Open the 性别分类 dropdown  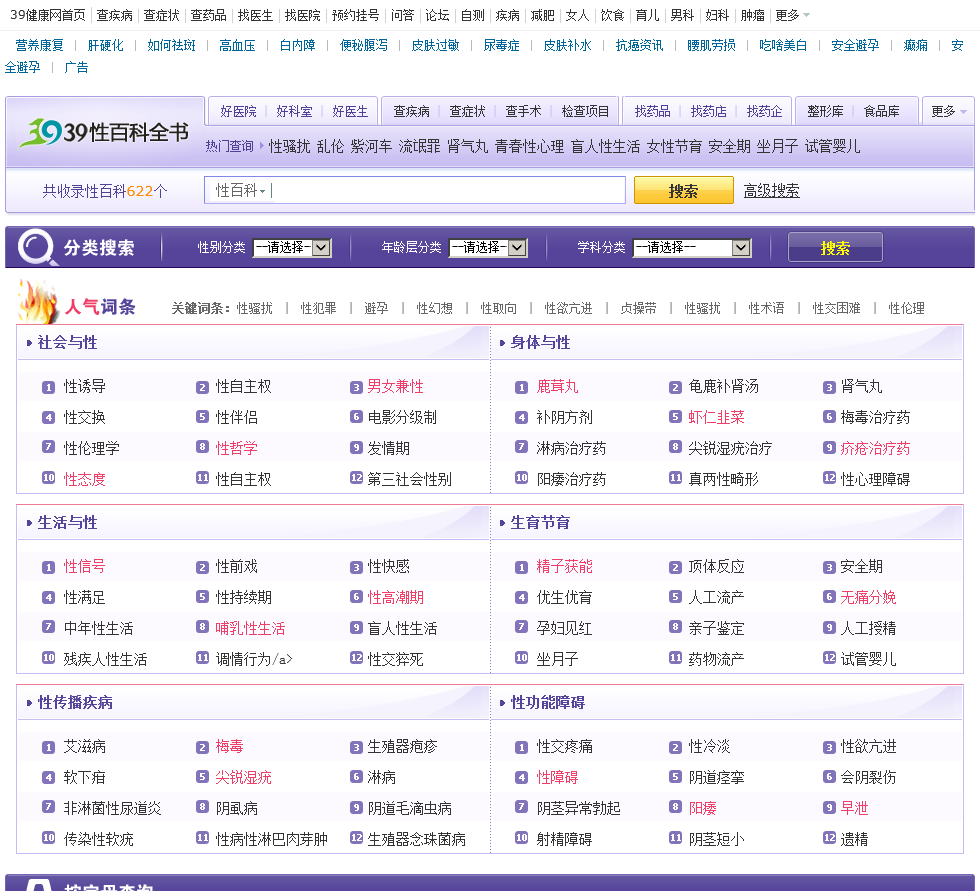(x=291, y=248)
